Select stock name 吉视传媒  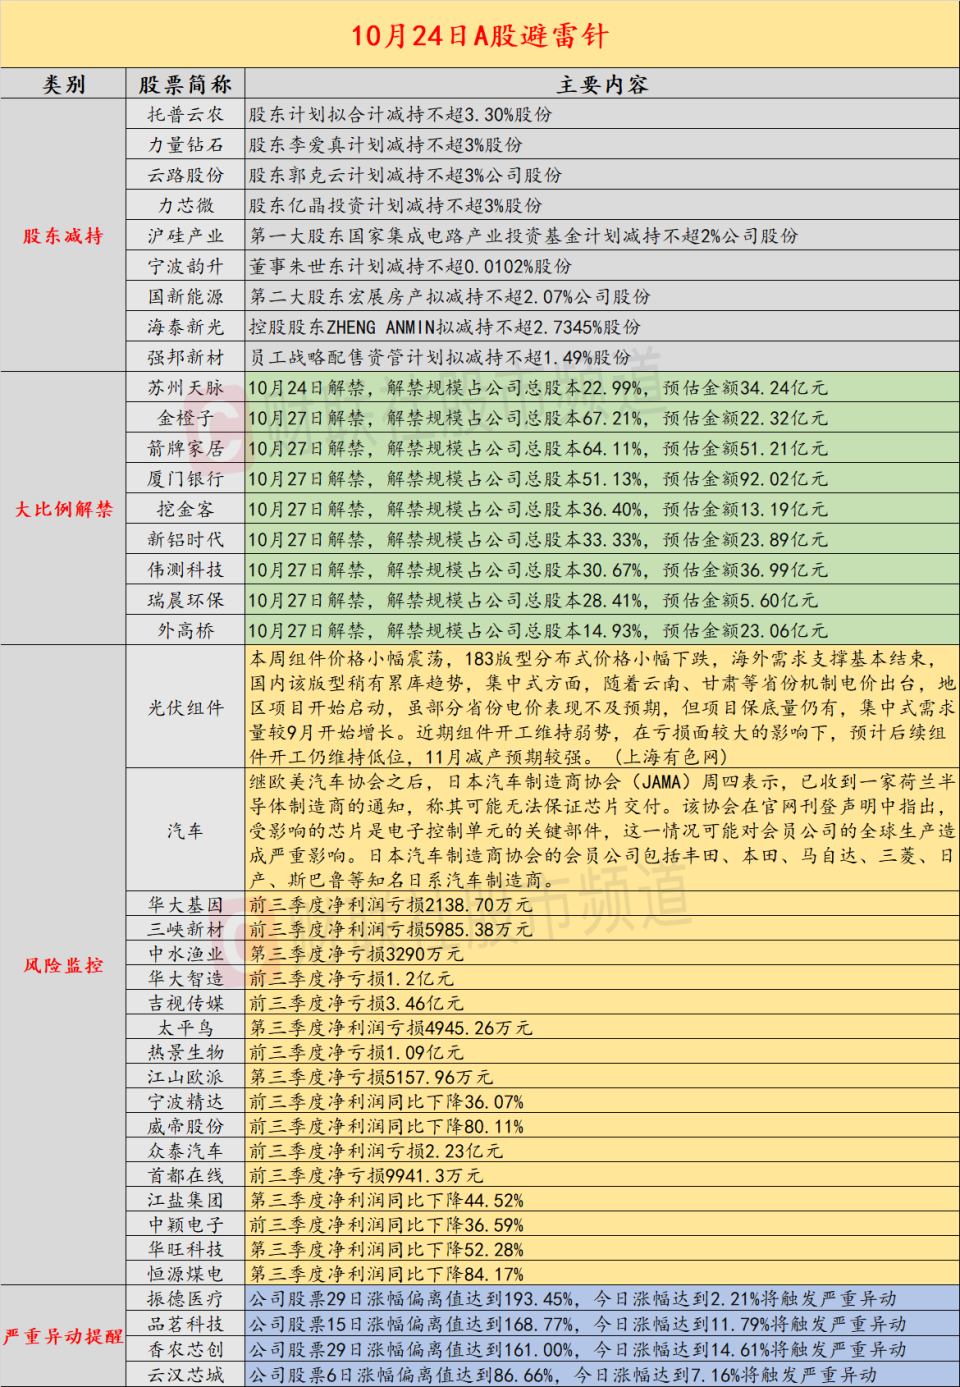[x=185, y=1003]
